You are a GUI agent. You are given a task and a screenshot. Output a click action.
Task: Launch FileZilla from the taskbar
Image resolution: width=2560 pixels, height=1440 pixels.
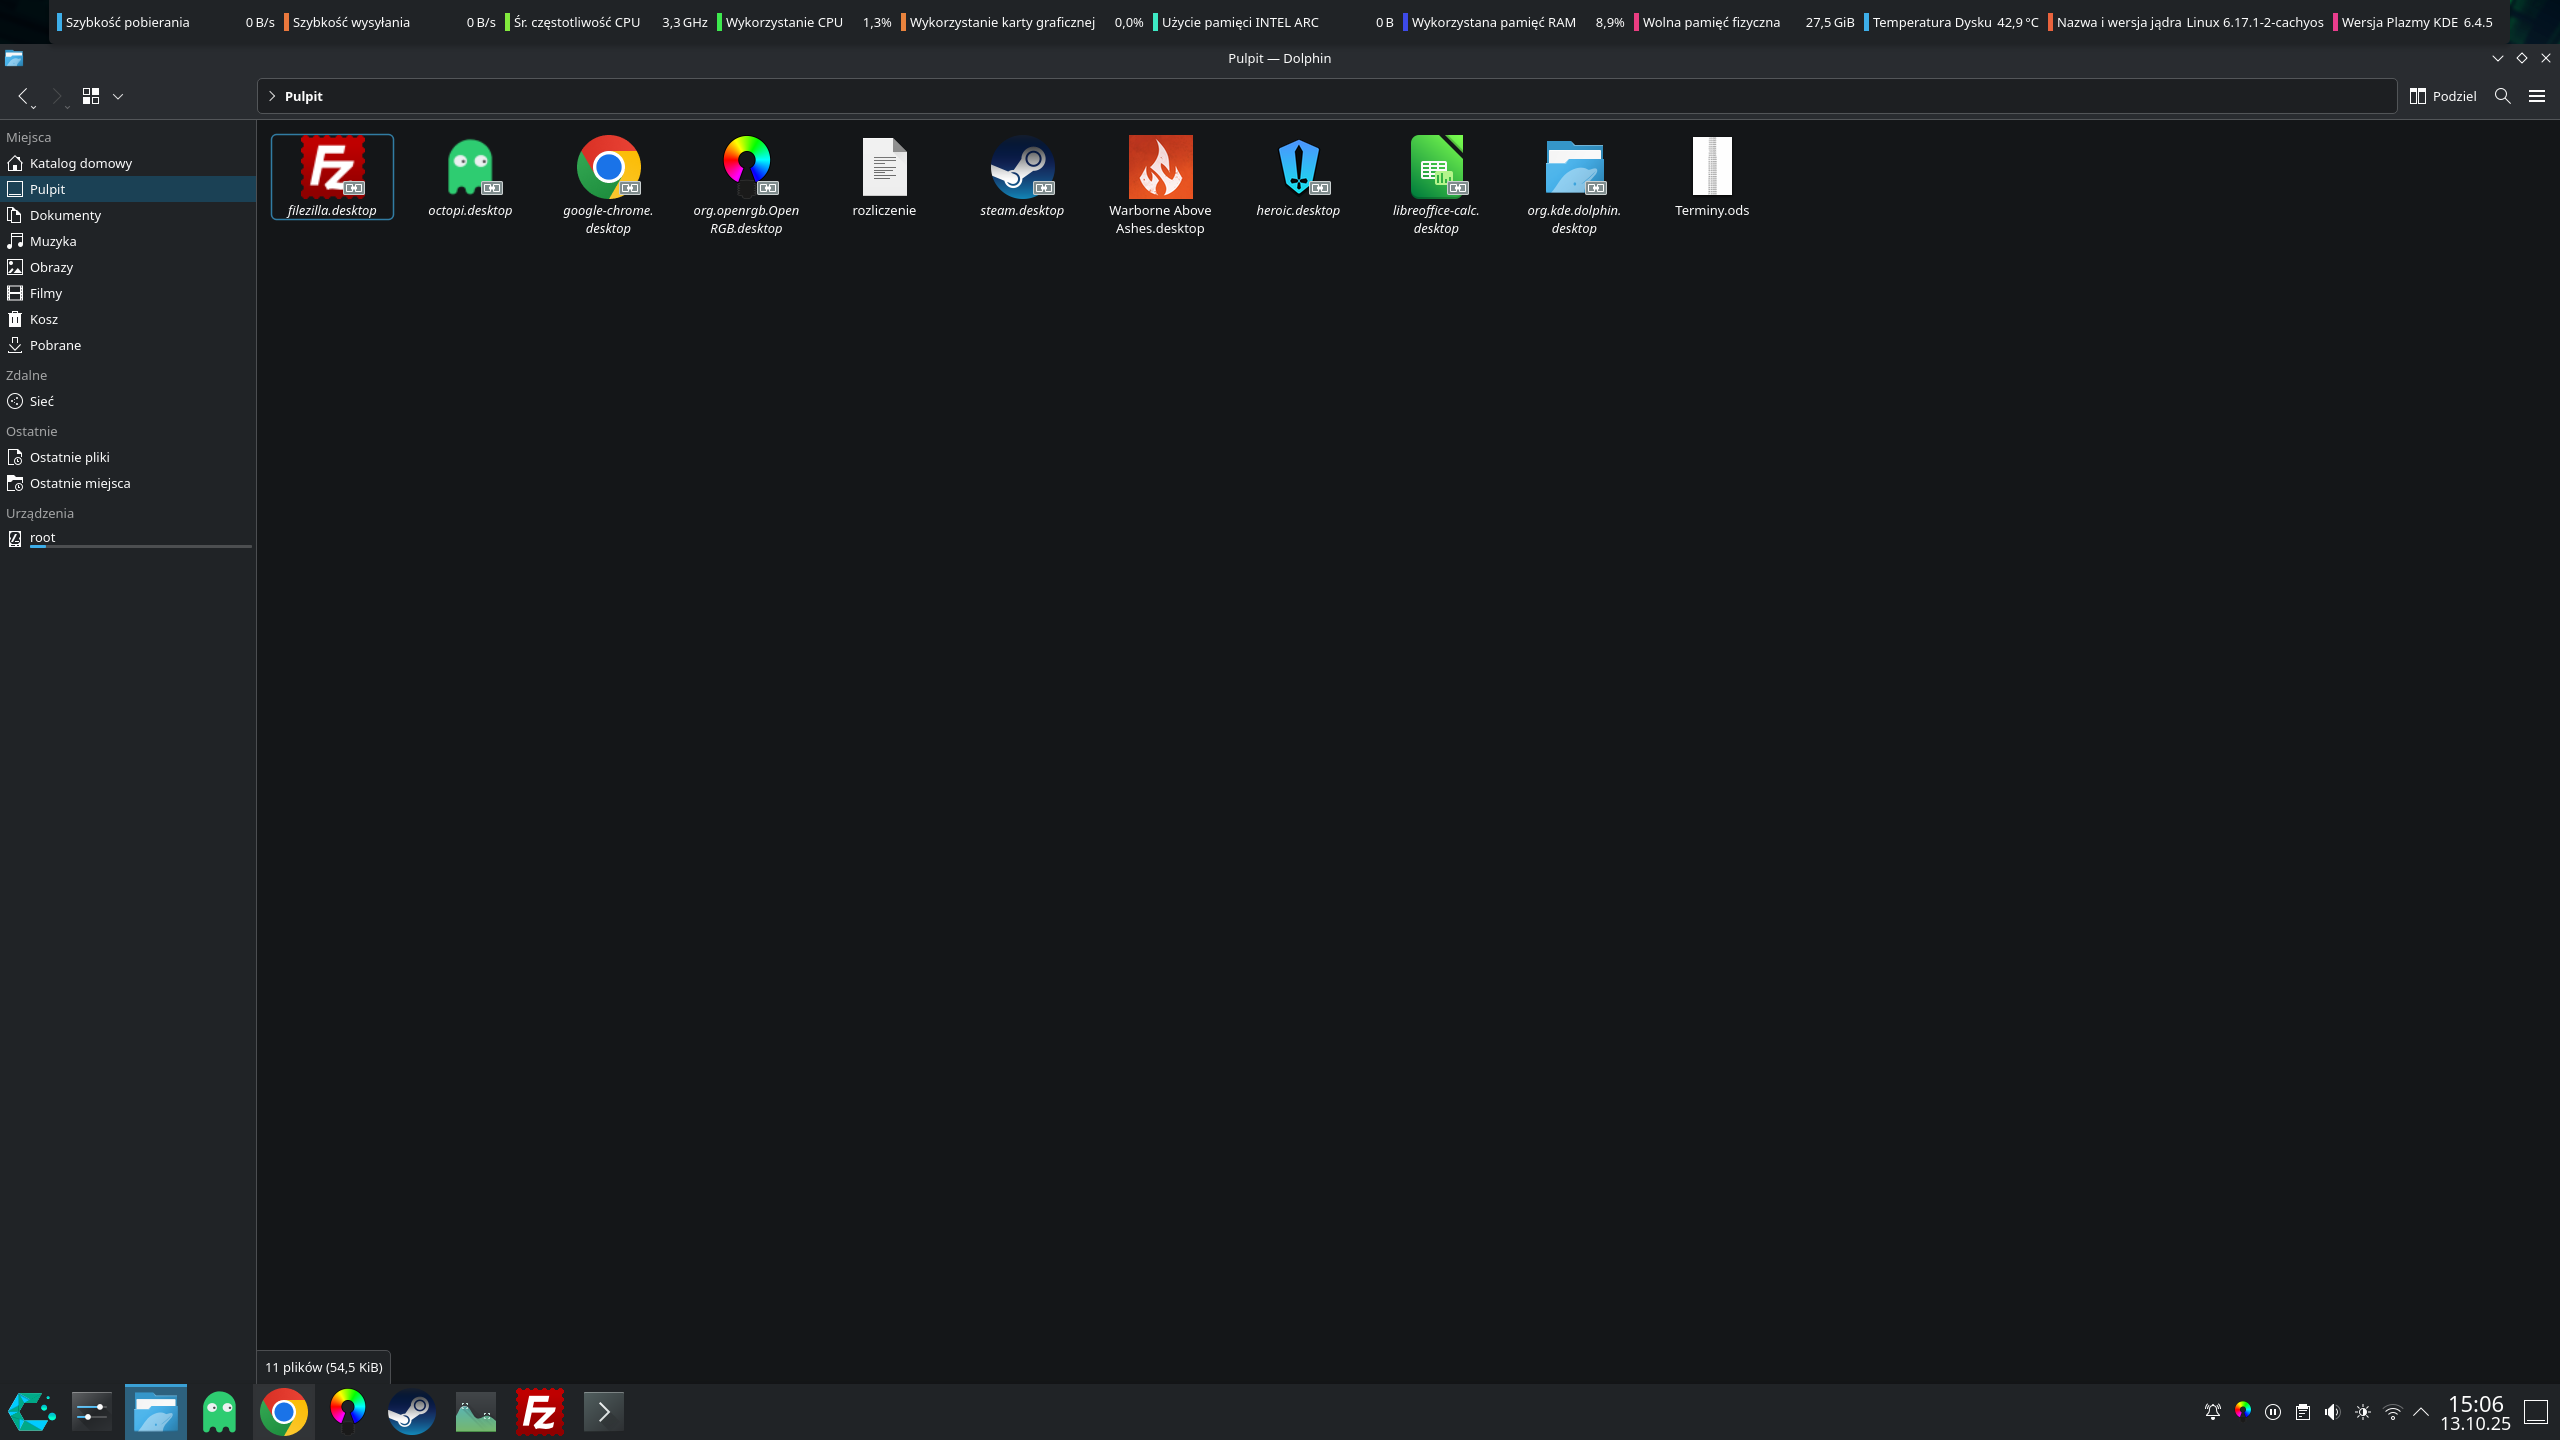[539, 1412]
